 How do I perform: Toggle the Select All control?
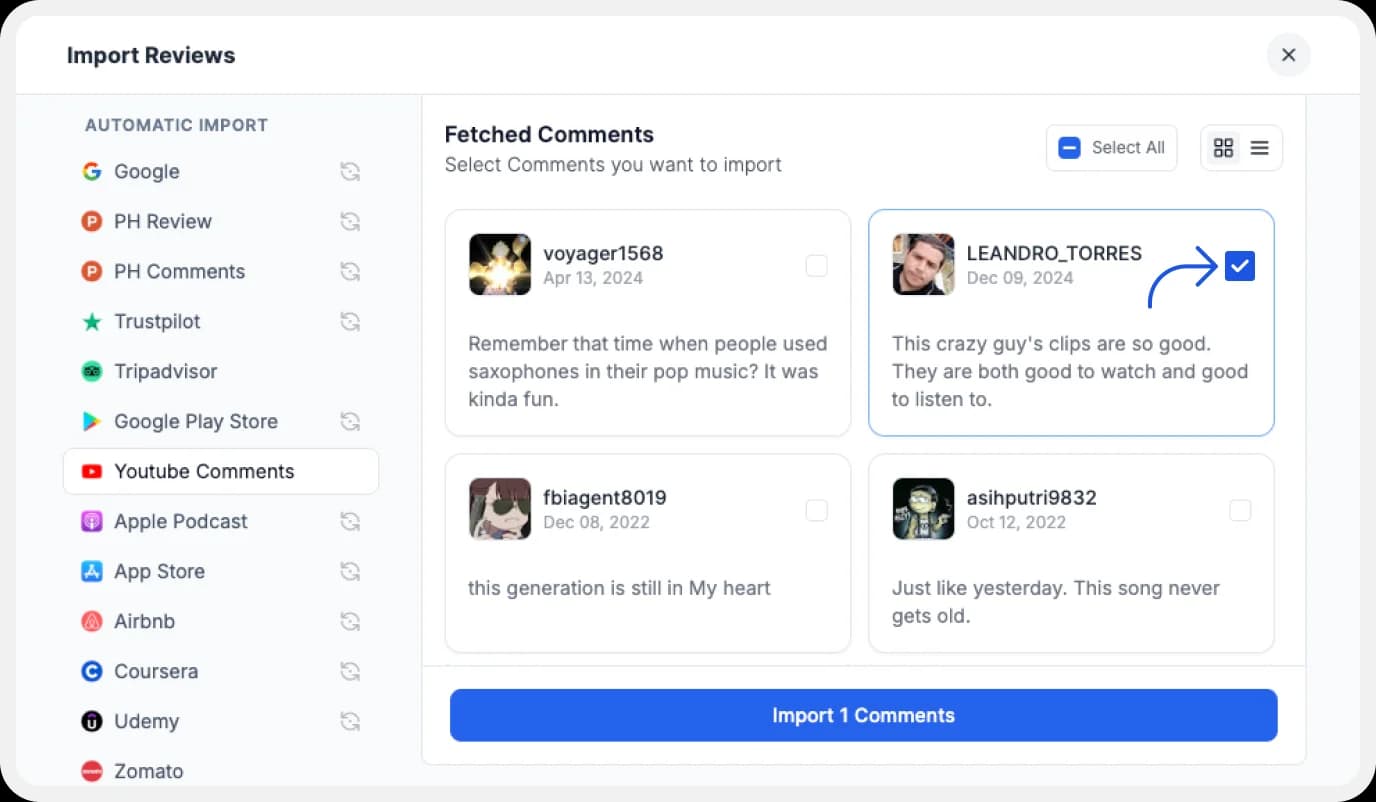coord(1069,147)
